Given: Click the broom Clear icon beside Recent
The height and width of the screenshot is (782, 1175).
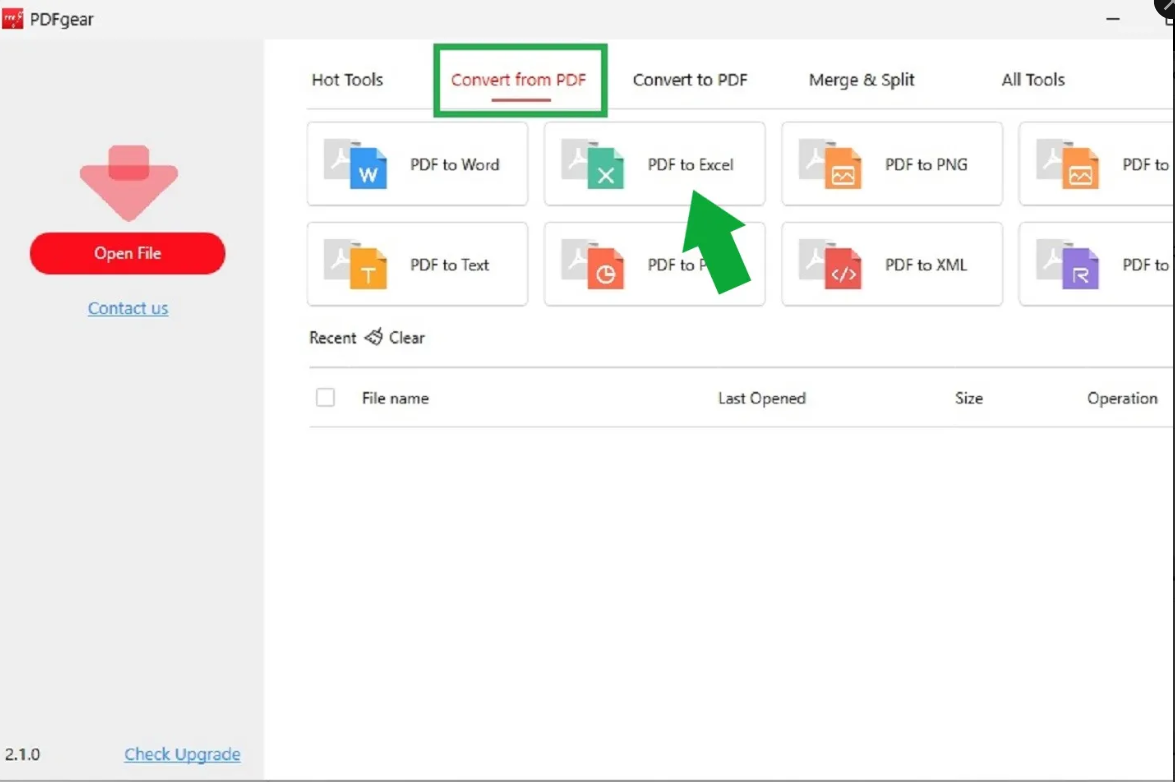Looking at the screenshot, I should (x=374, y=337).
